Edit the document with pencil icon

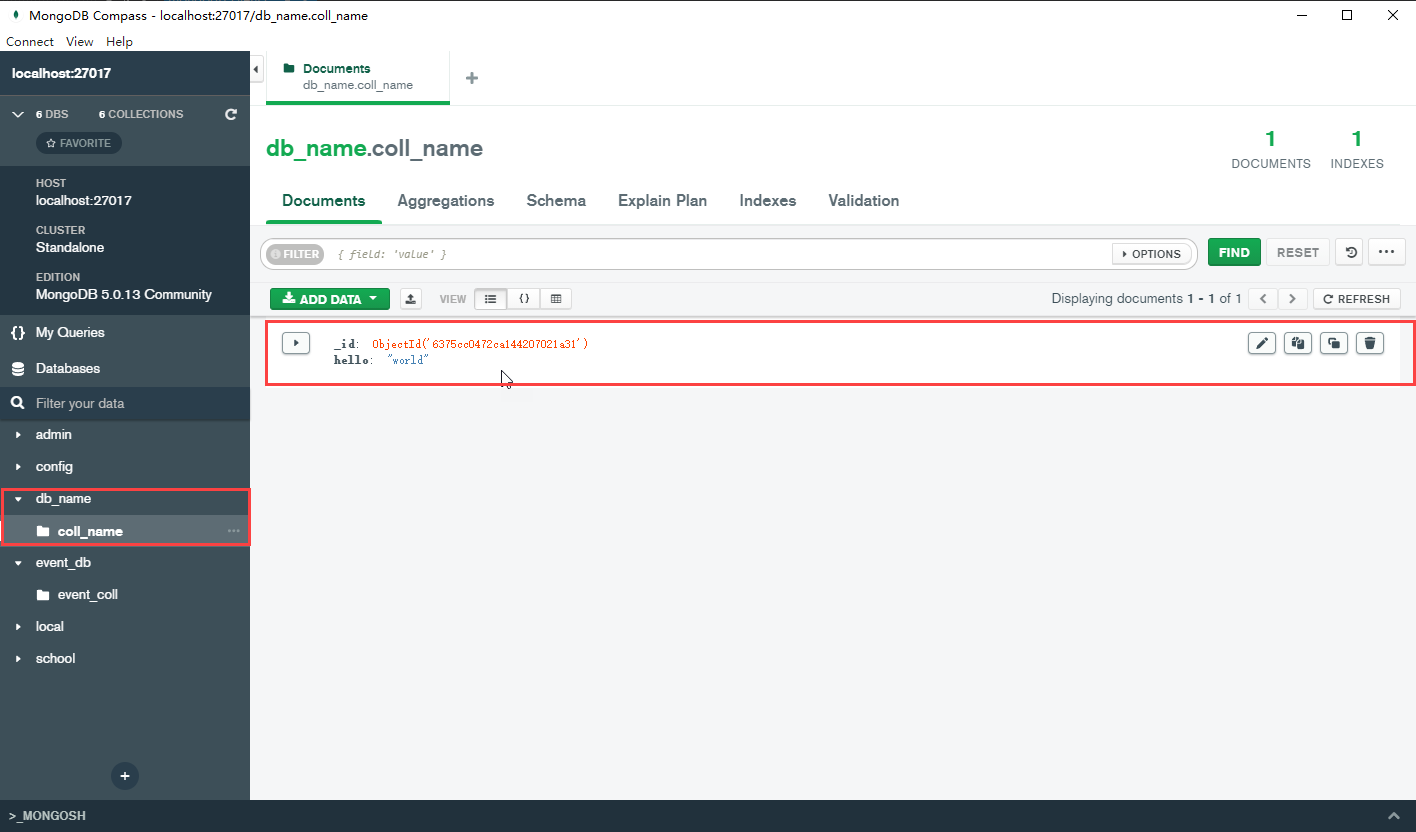click(1262, 343)
